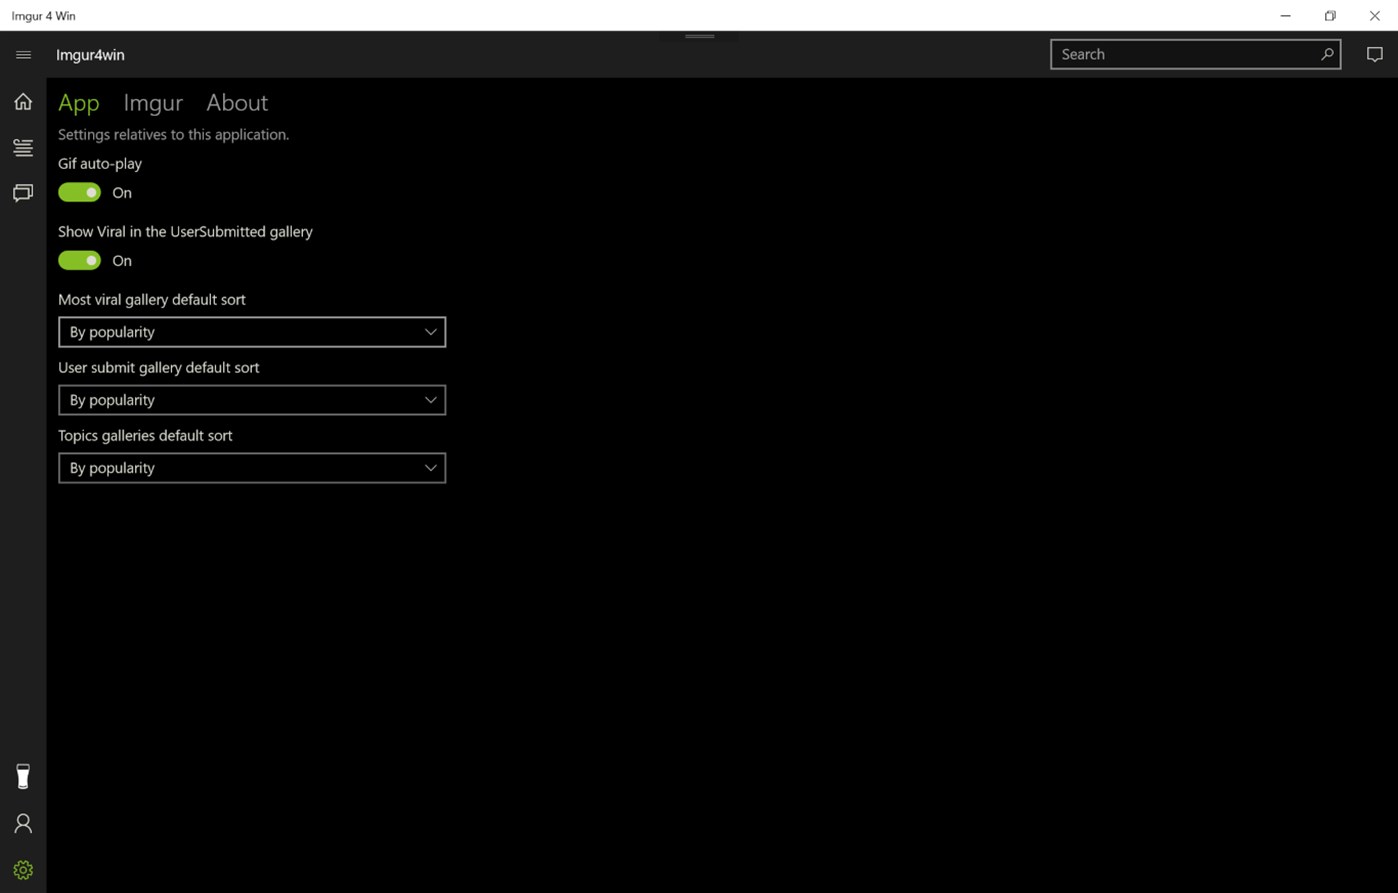The image size is (1398, 893).
Task: Close the Imgur 4 Win window
Action: pos(1375,15)
